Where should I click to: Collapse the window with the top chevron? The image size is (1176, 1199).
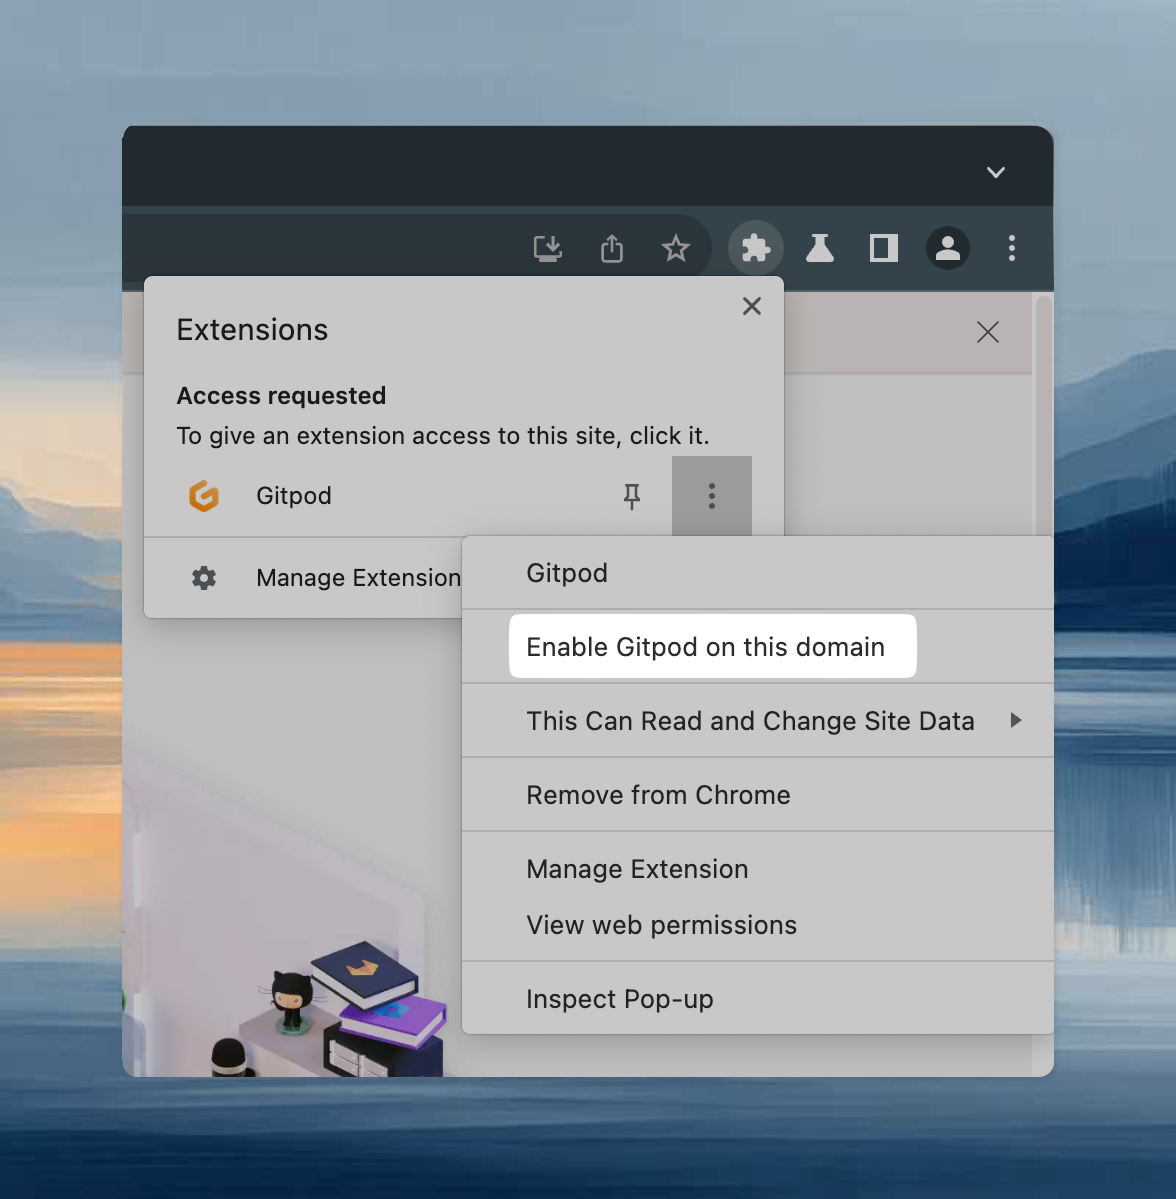(995, 172)
